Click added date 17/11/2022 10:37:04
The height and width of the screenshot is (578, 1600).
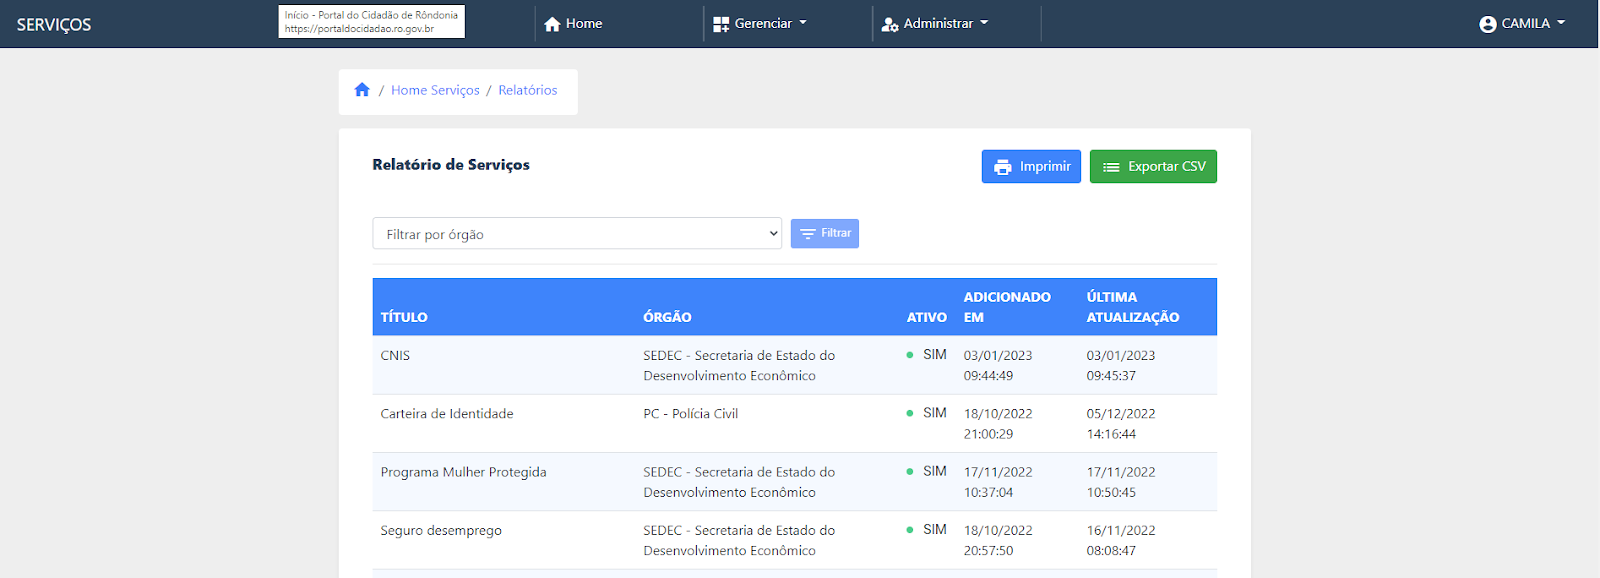998,482
